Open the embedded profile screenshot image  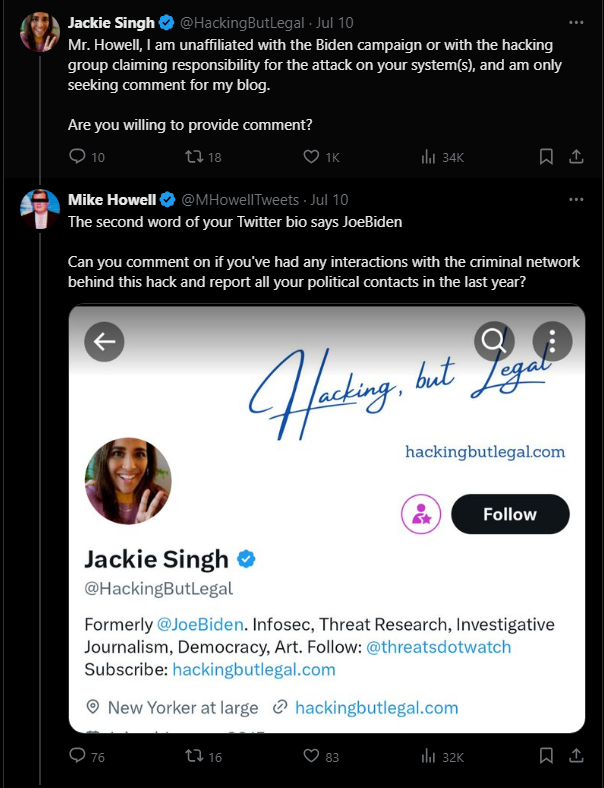[x=327, y=518]
